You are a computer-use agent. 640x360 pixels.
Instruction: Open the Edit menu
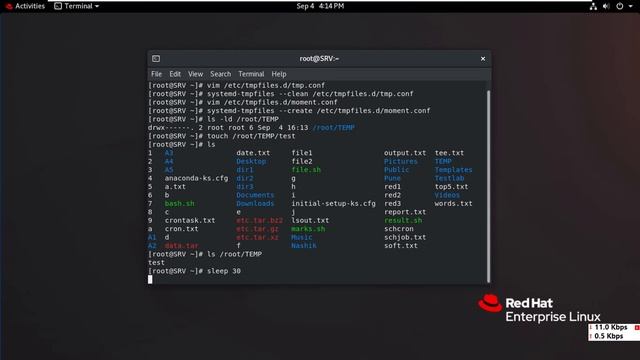pos(175,74)
